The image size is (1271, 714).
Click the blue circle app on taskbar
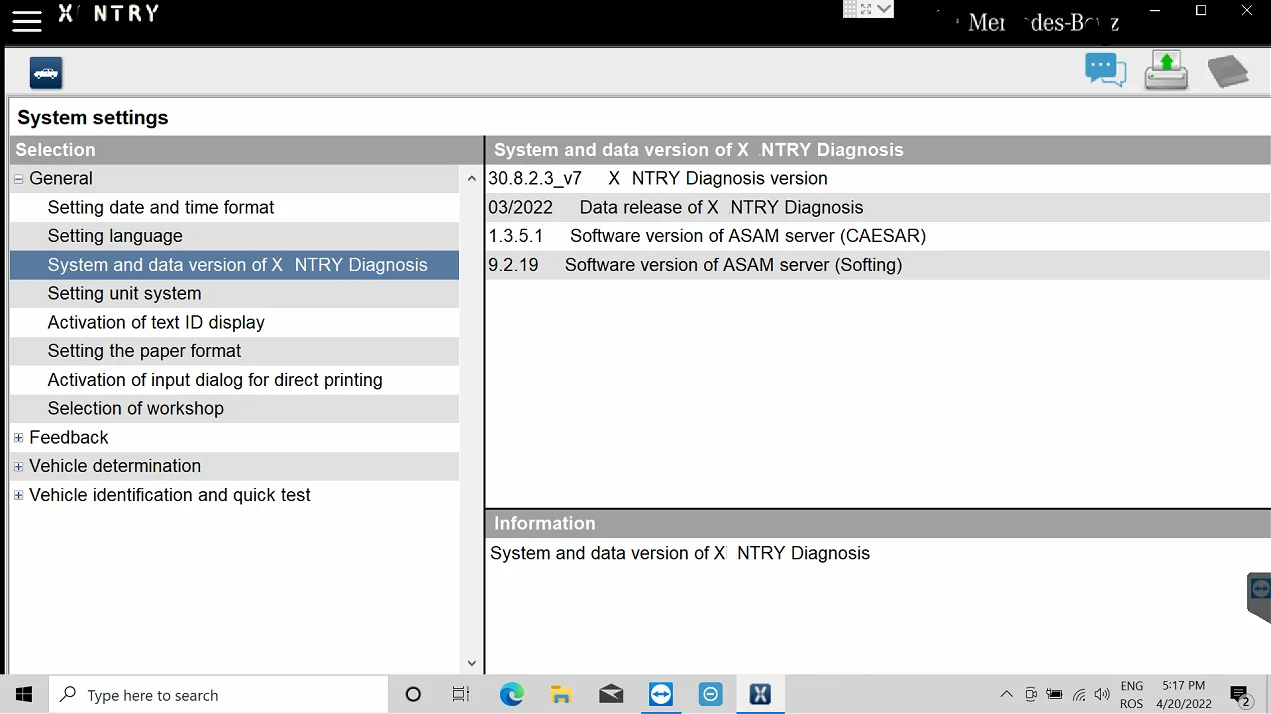(x=711, y=695)
